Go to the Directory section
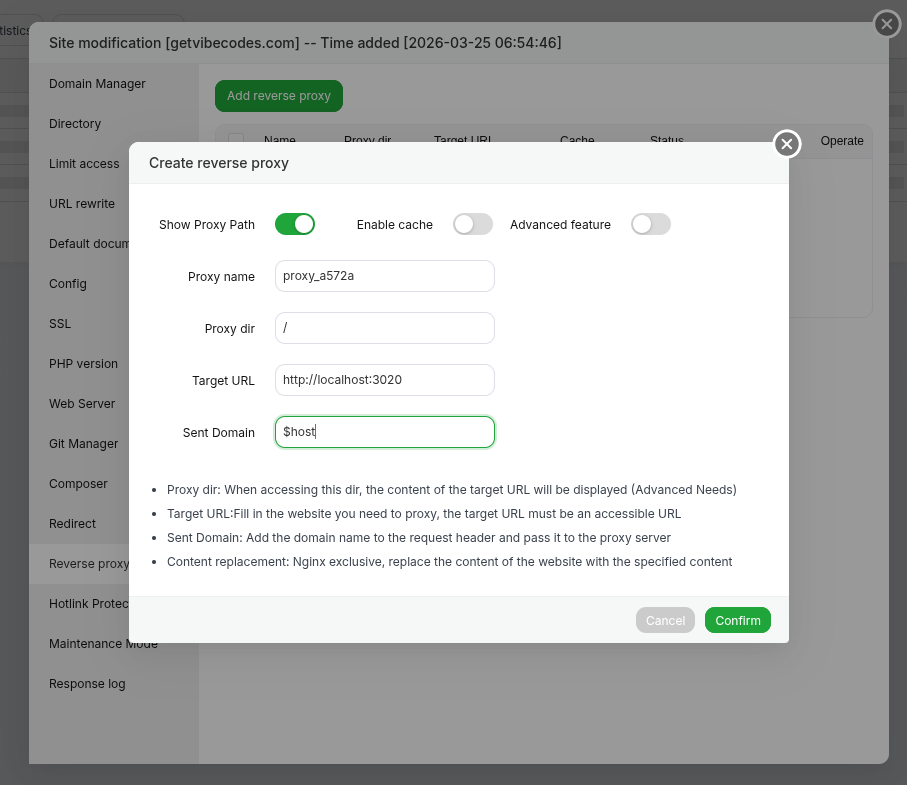Image resolution: width=907 pixels, height=785 pixels. click(75, 124)
